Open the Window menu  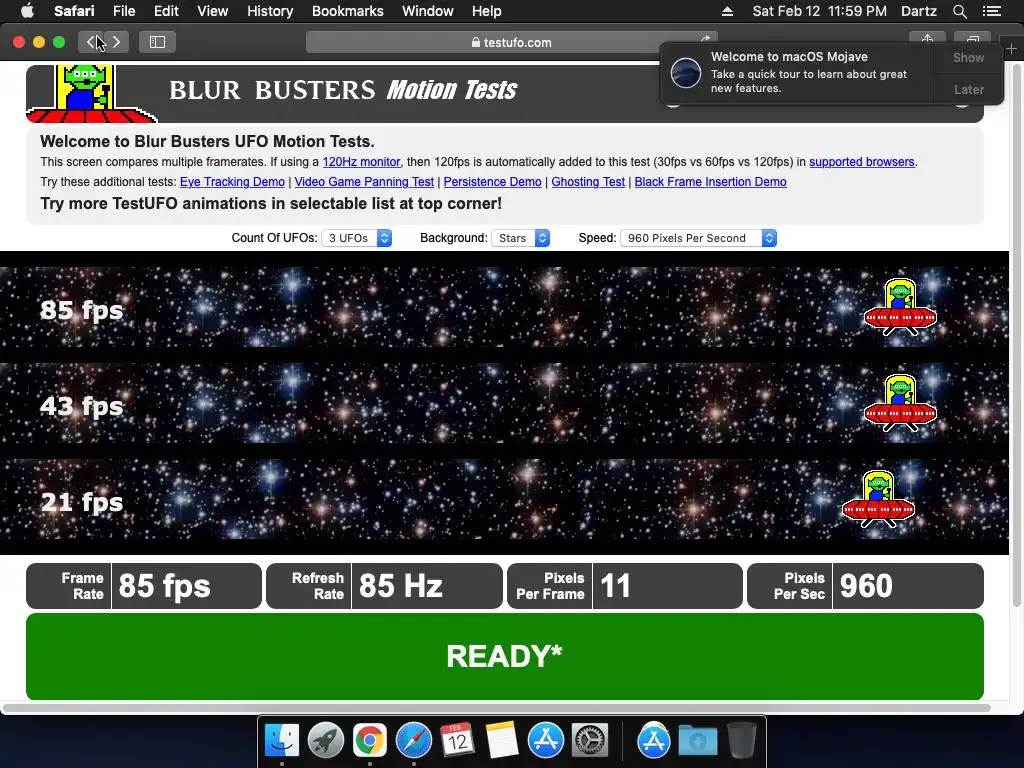428,11
